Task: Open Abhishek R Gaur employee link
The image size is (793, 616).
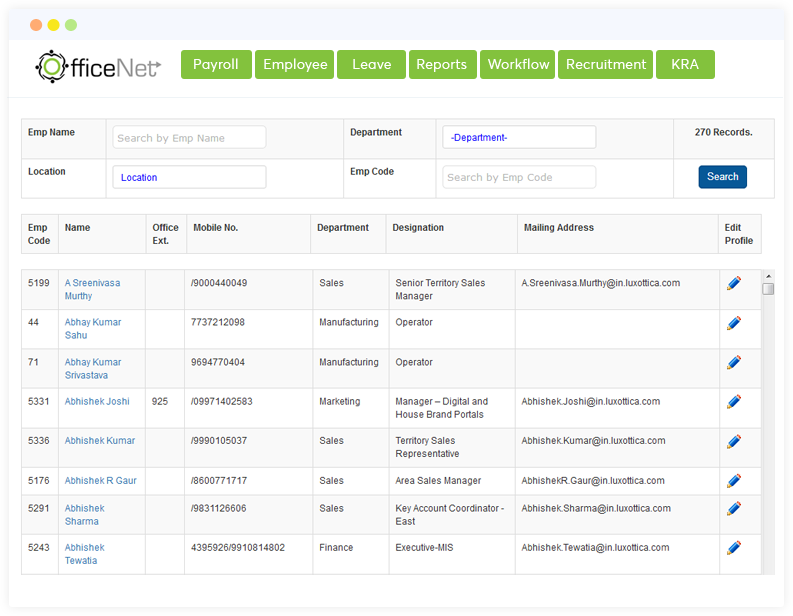Action: pyautogui.click(x=100, y=480)
